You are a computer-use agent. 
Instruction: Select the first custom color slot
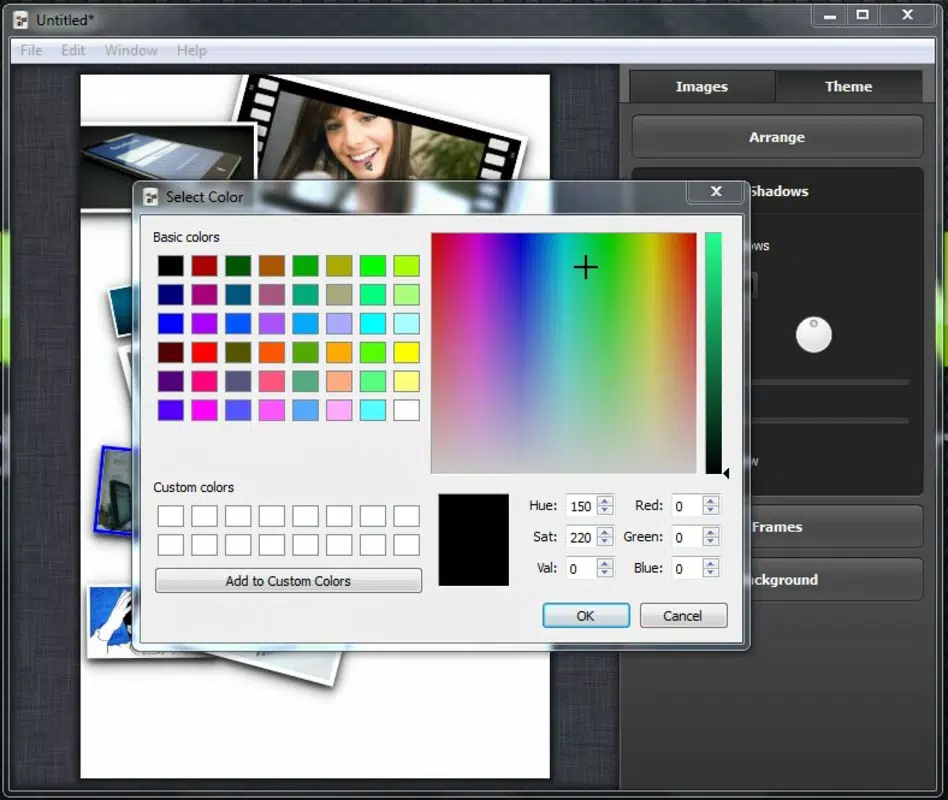[x=171, y=516]
